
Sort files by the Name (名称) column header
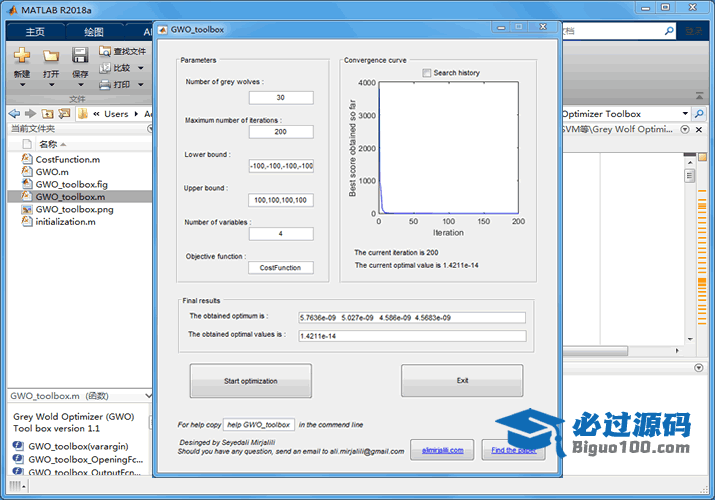pos(48,144)
